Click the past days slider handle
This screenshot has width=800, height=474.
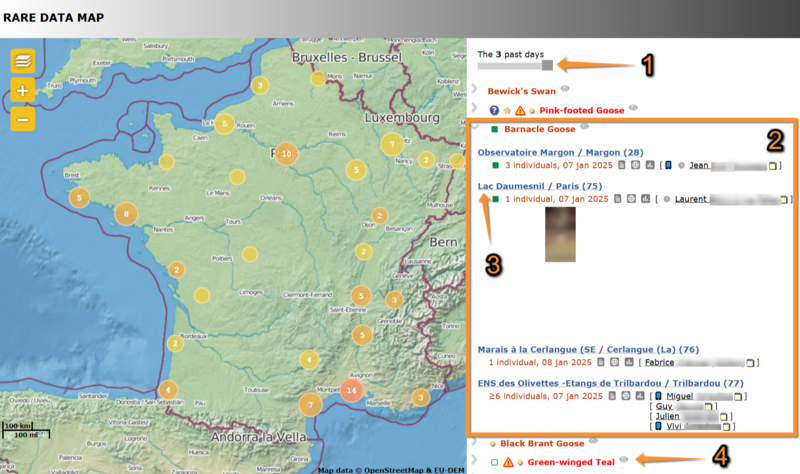click(547, 66)
